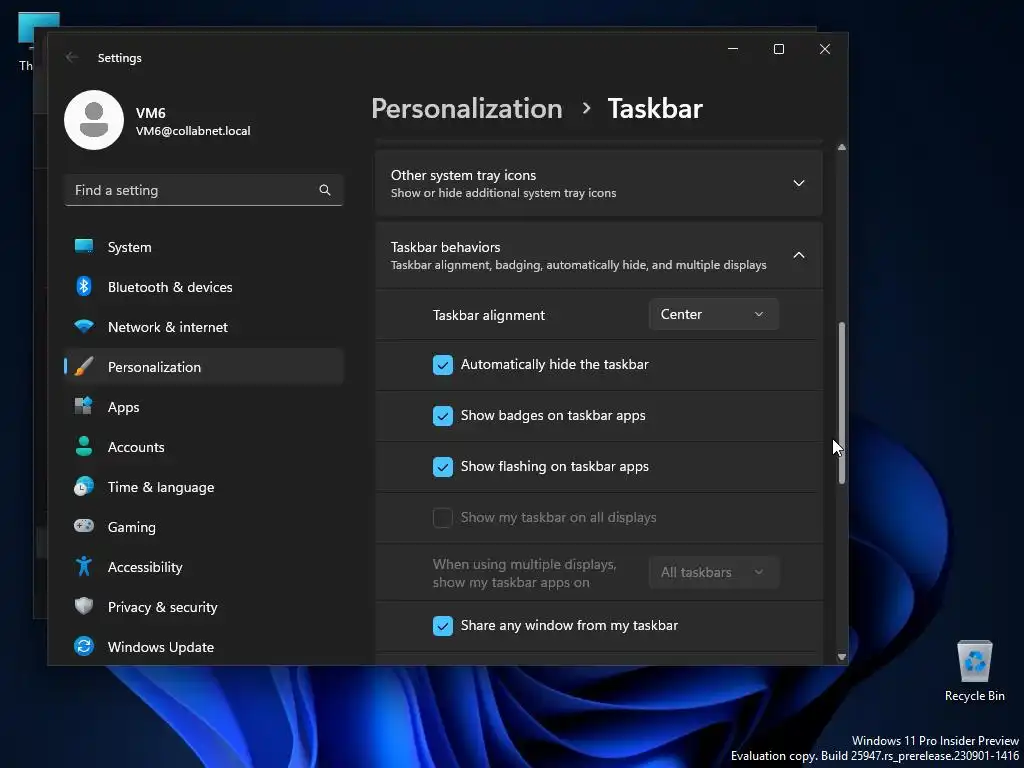Click the Find a setting search box

[204, 190]
